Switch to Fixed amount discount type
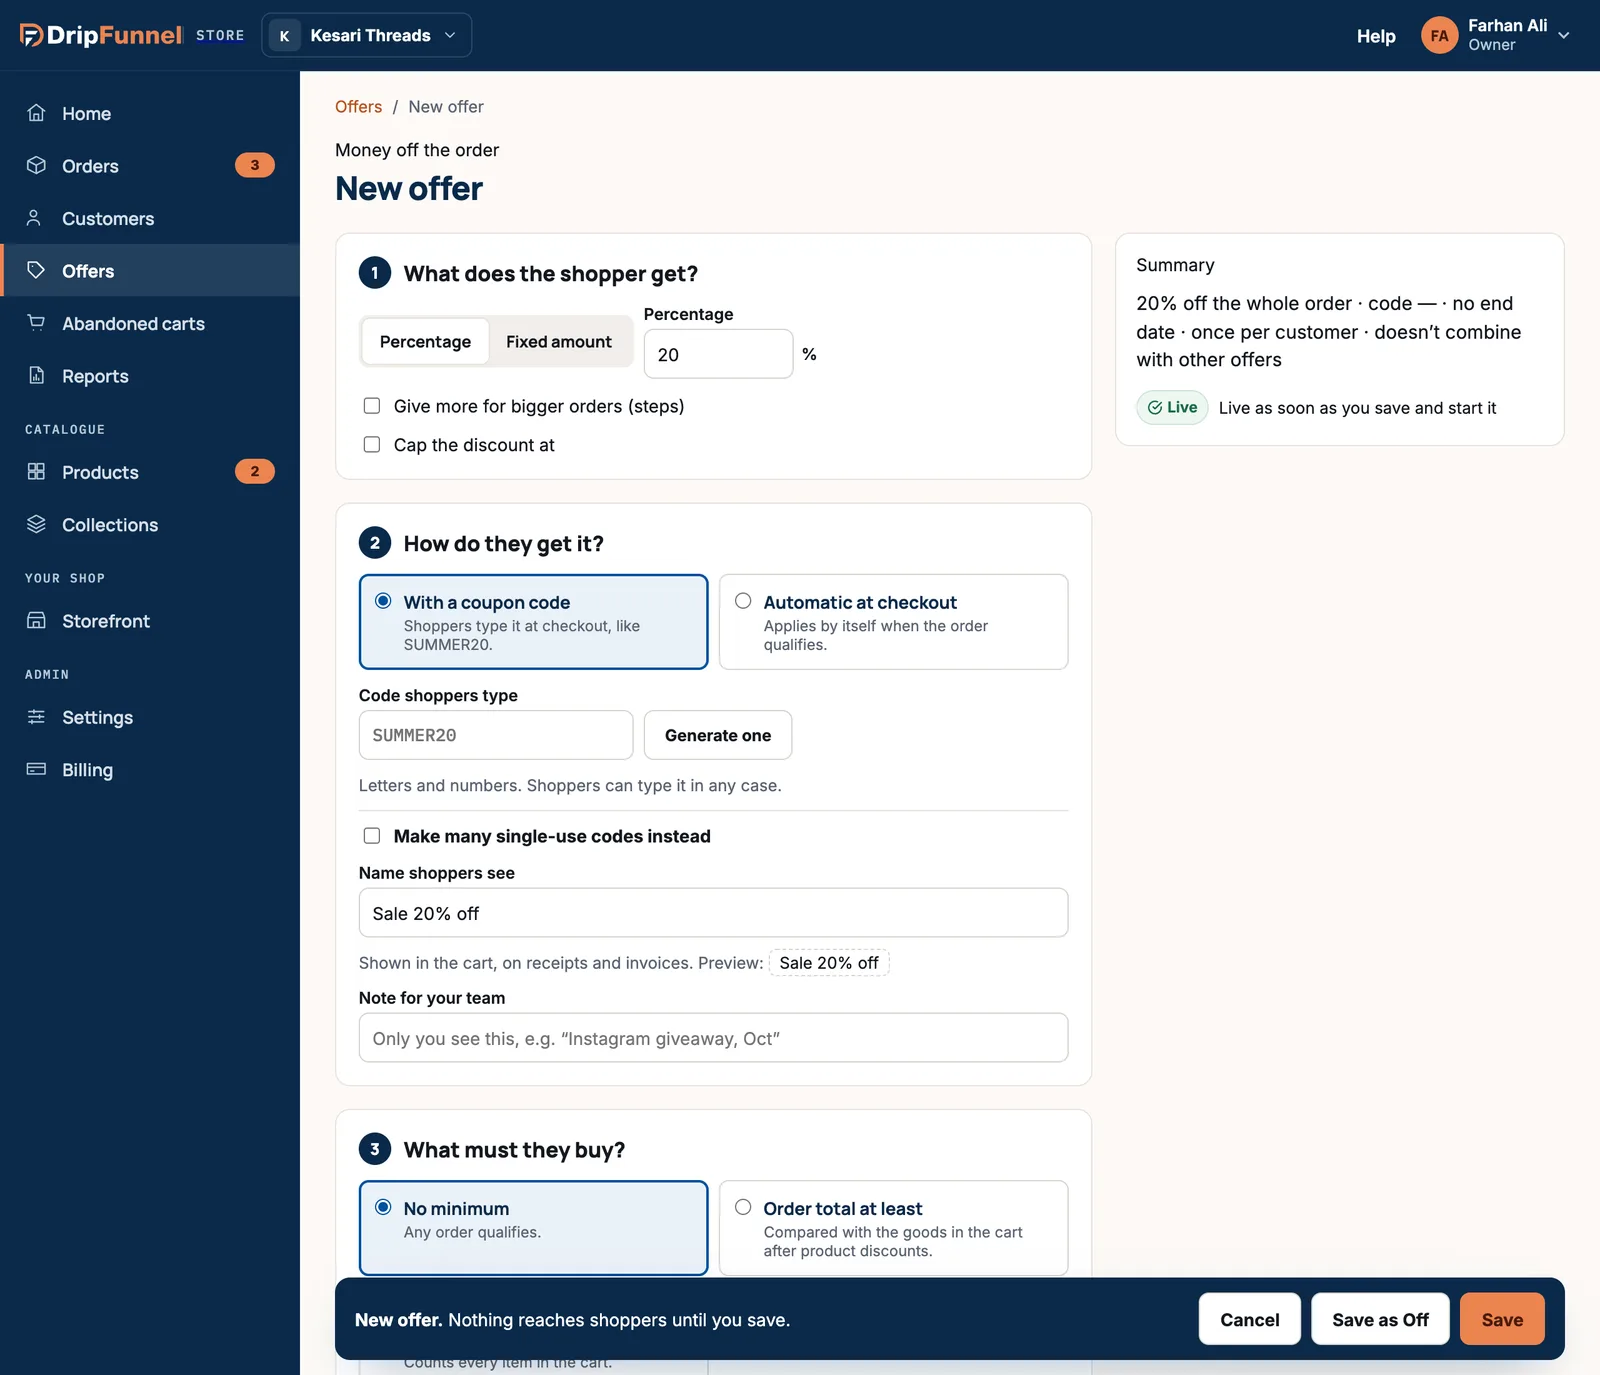 point(559,342)
